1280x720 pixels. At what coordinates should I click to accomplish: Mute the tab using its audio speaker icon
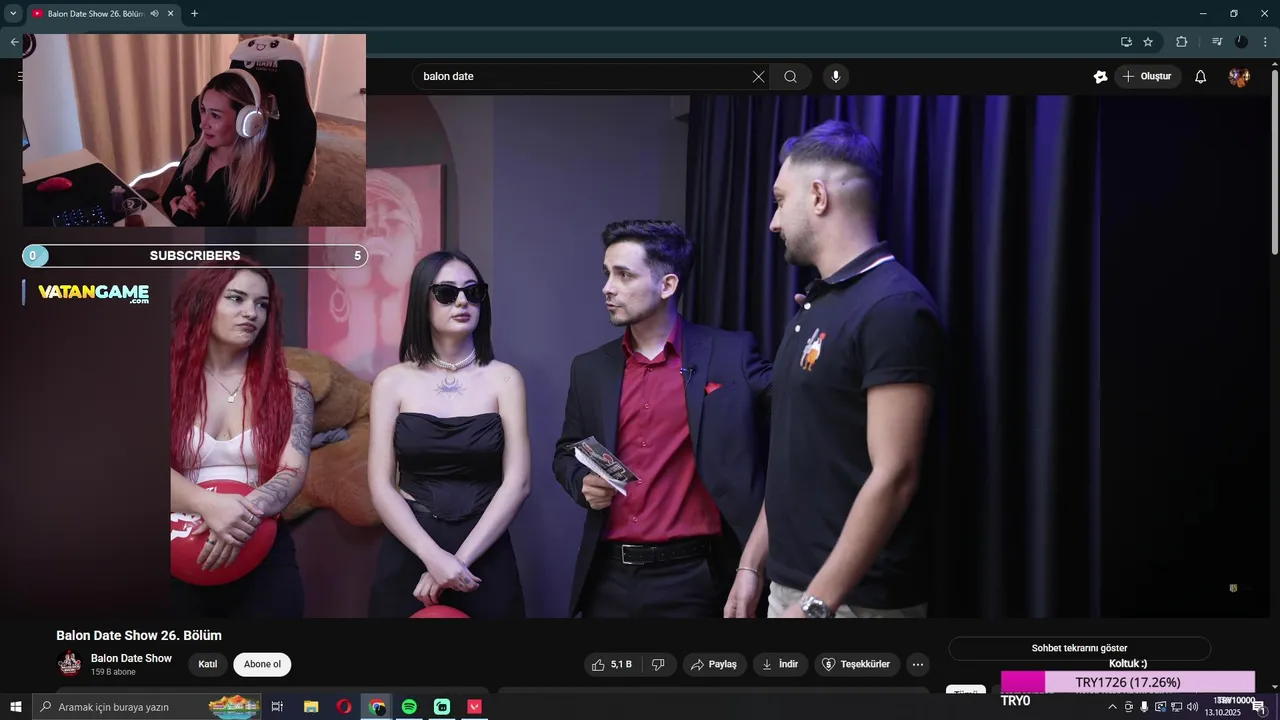coord(154,14)
